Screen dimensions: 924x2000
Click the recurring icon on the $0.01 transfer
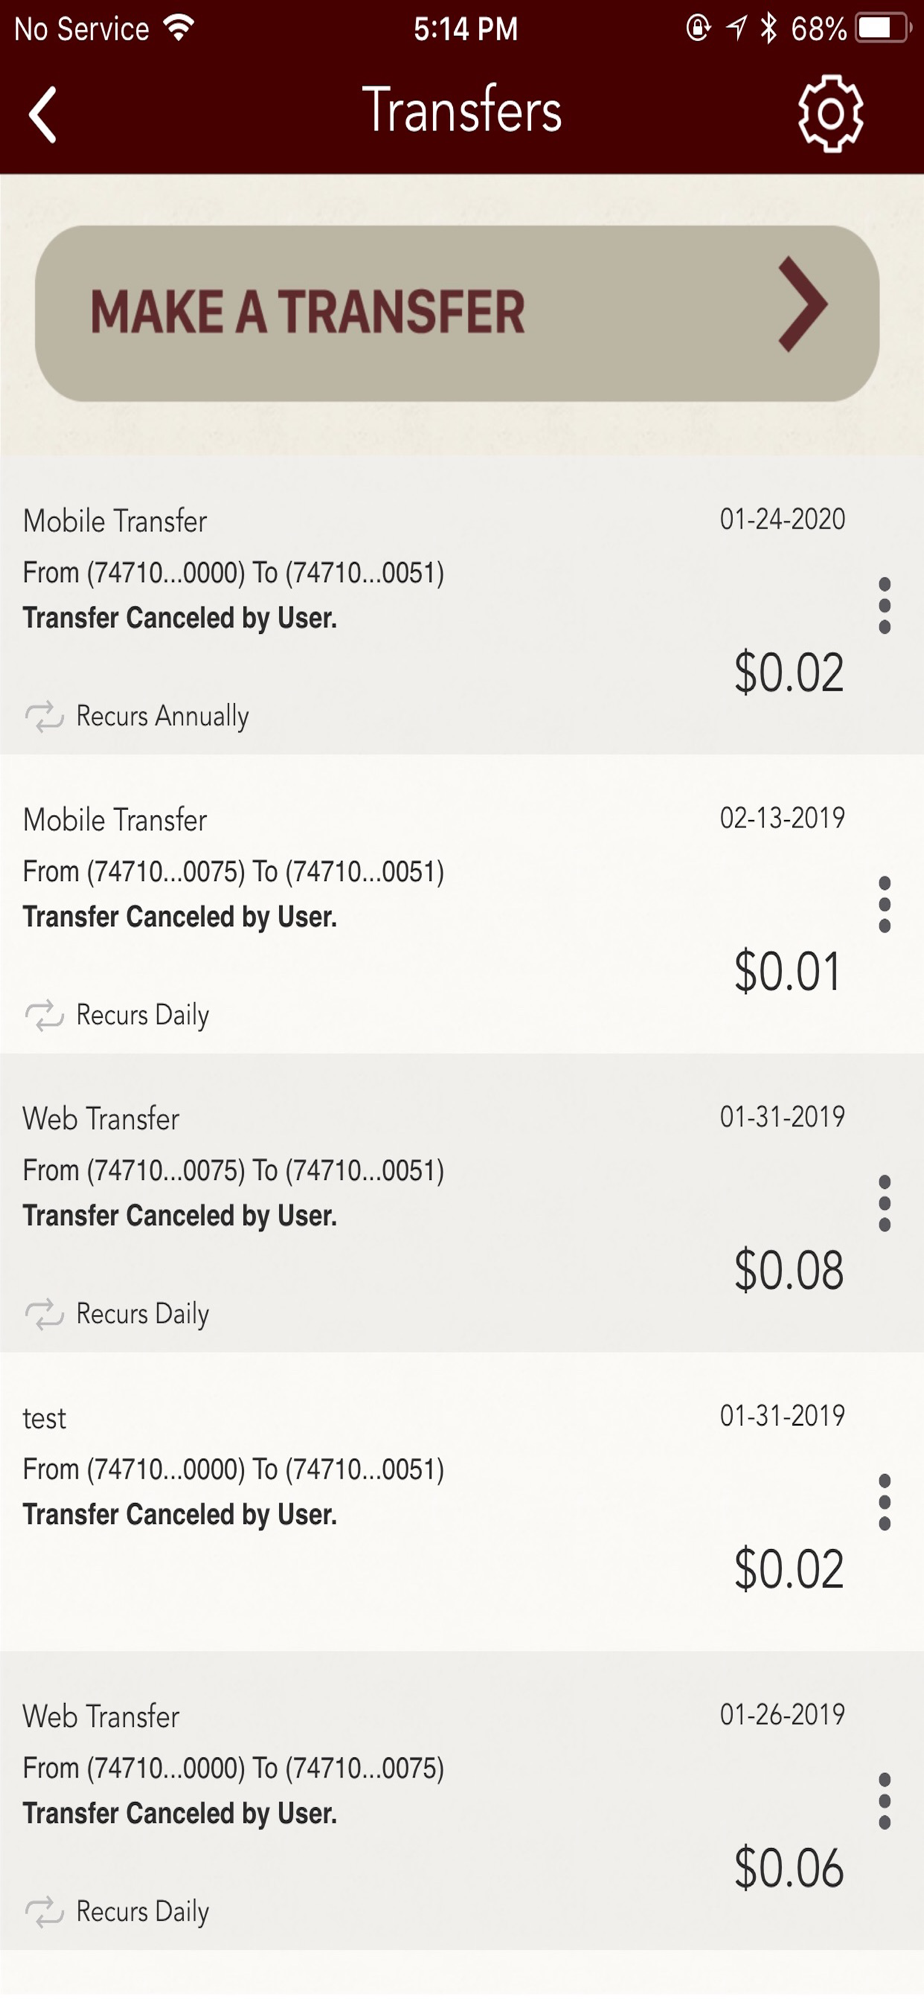pos(44,1015)
